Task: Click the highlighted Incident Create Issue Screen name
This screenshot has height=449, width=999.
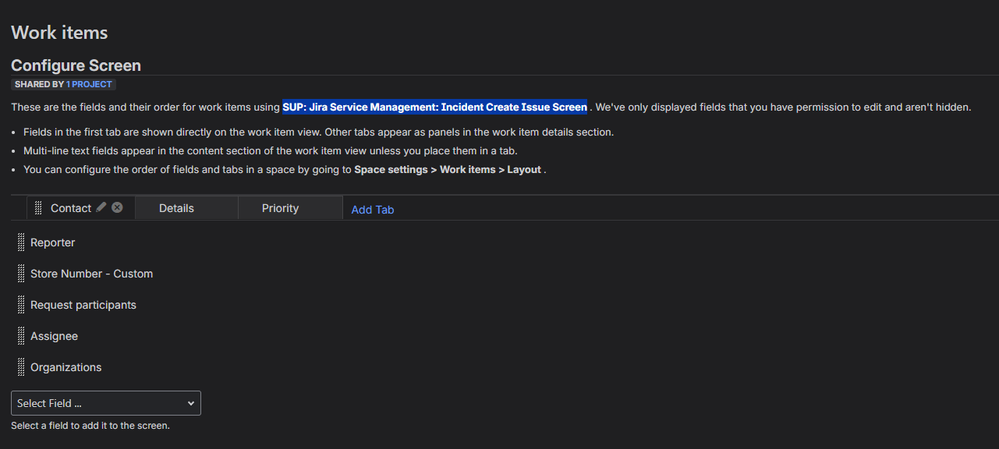Action: (435, 107)
